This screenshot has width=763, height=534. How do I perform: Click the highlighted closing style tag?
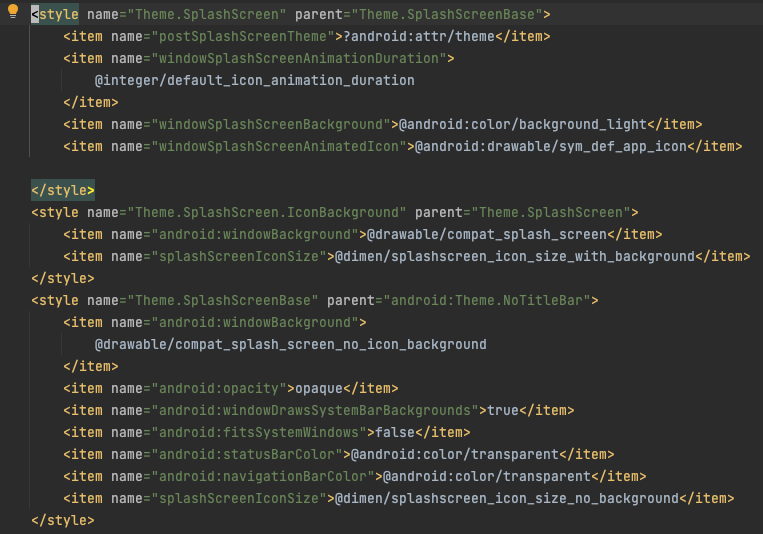[63, 190]
